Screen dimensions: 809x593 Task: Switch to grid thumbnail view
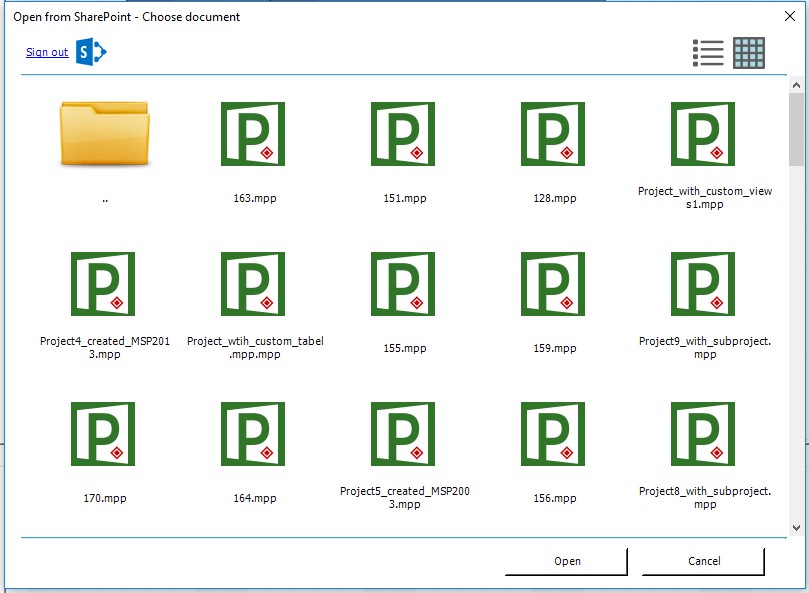pos(749,53)
